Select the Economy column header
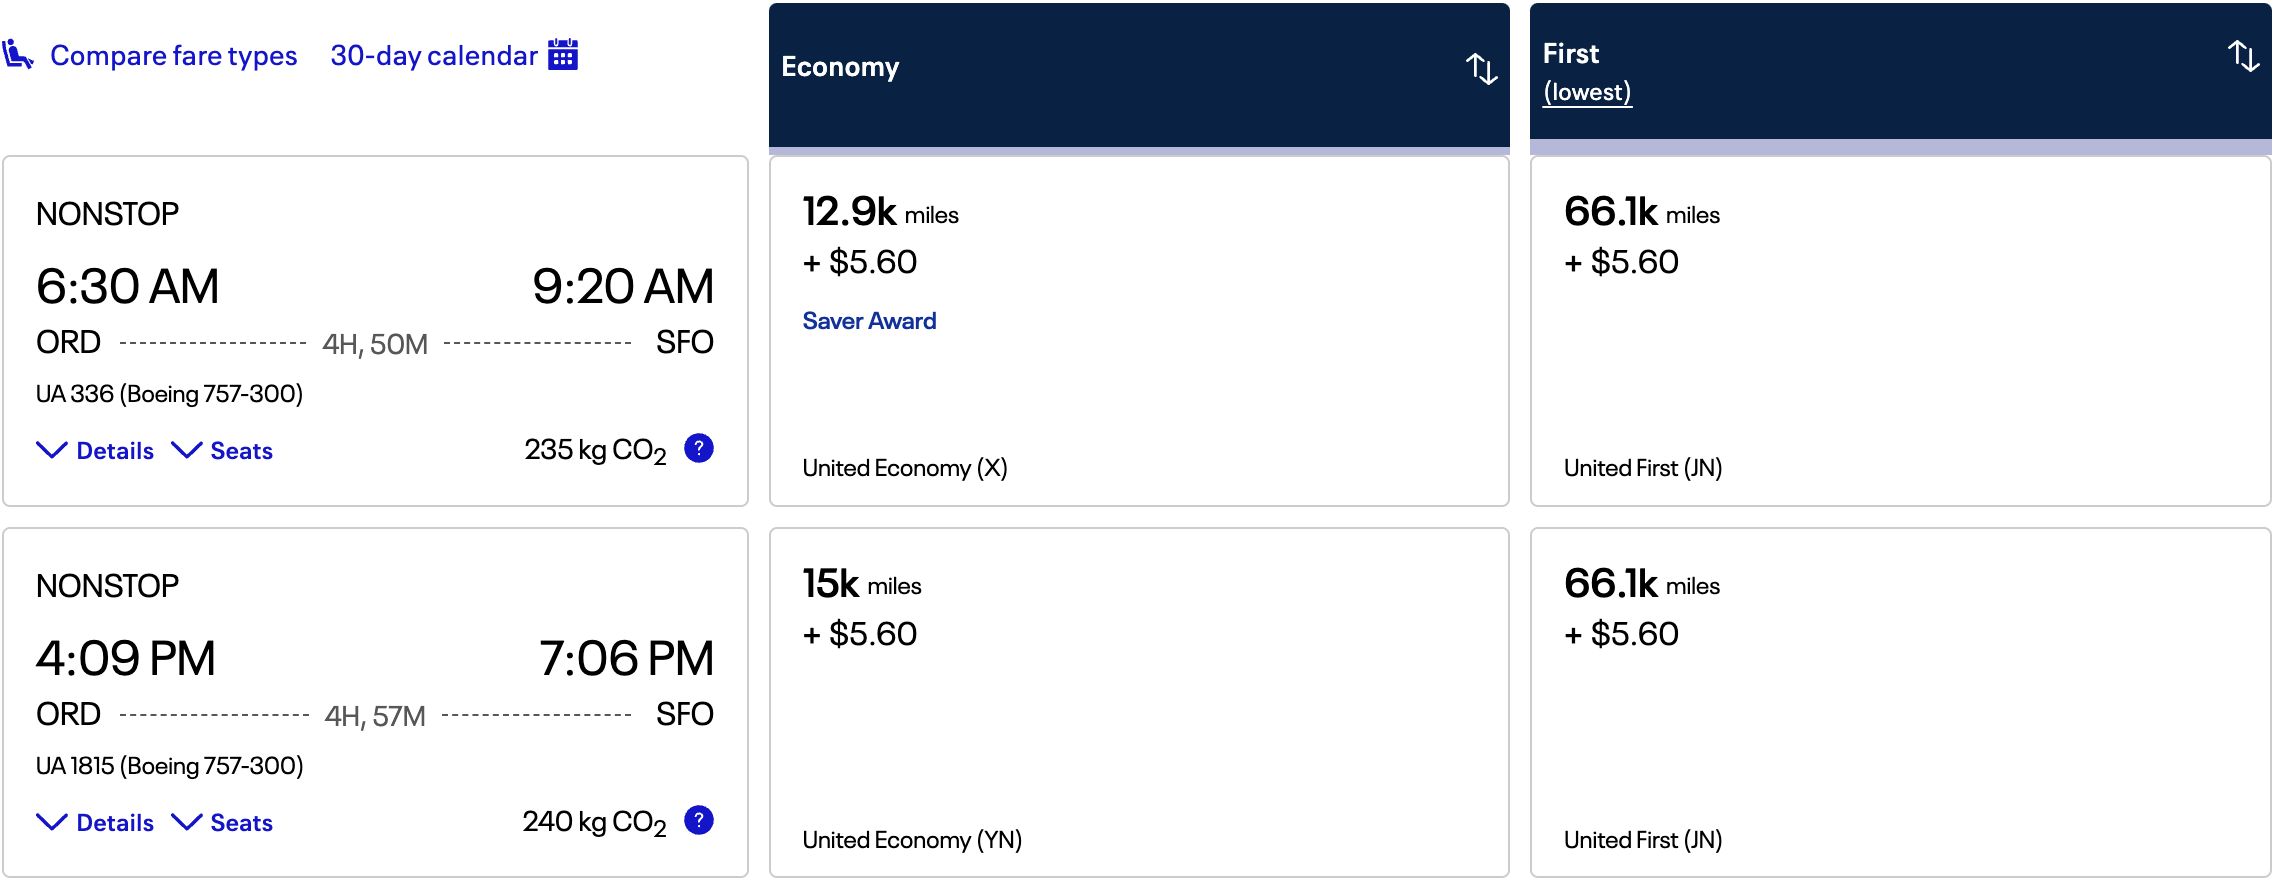Image resolution: width=2274 pixels, height=878 pixels. 1139,75
